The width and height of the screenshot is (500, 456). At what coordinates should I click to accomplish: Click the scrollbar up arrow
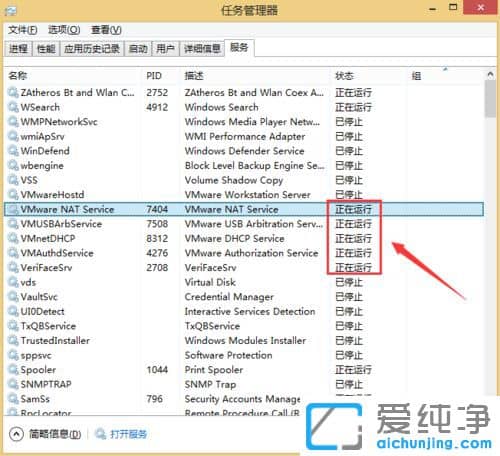point(490,75)
